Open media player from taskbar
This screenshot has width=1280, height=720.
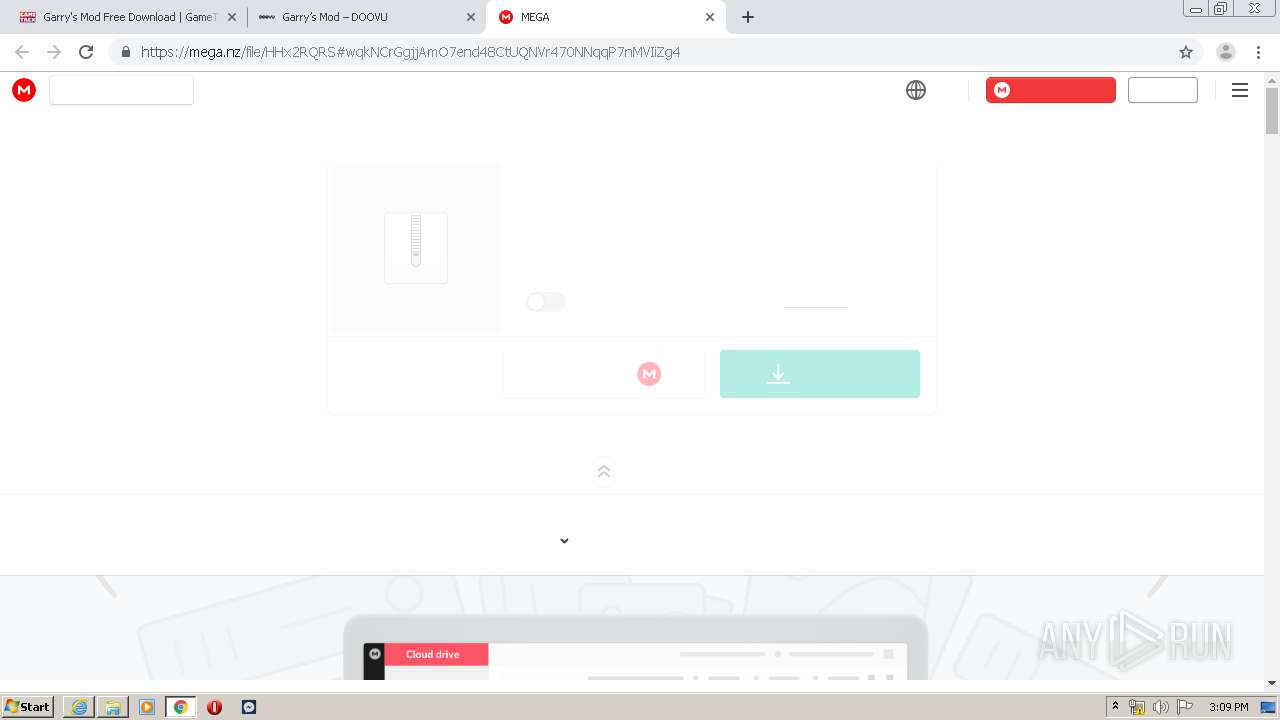[147, 707]
